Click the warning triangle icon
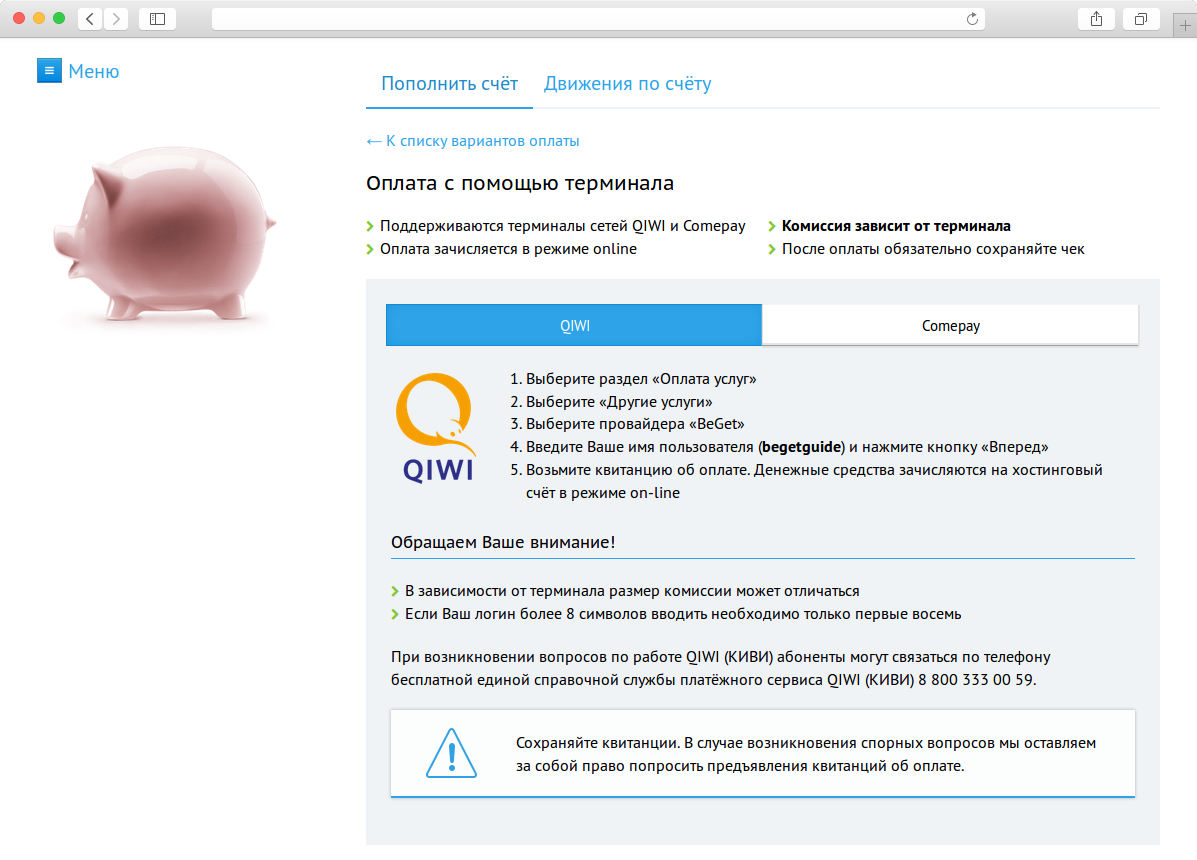The image size is (1197, 860). click(451, 753)
